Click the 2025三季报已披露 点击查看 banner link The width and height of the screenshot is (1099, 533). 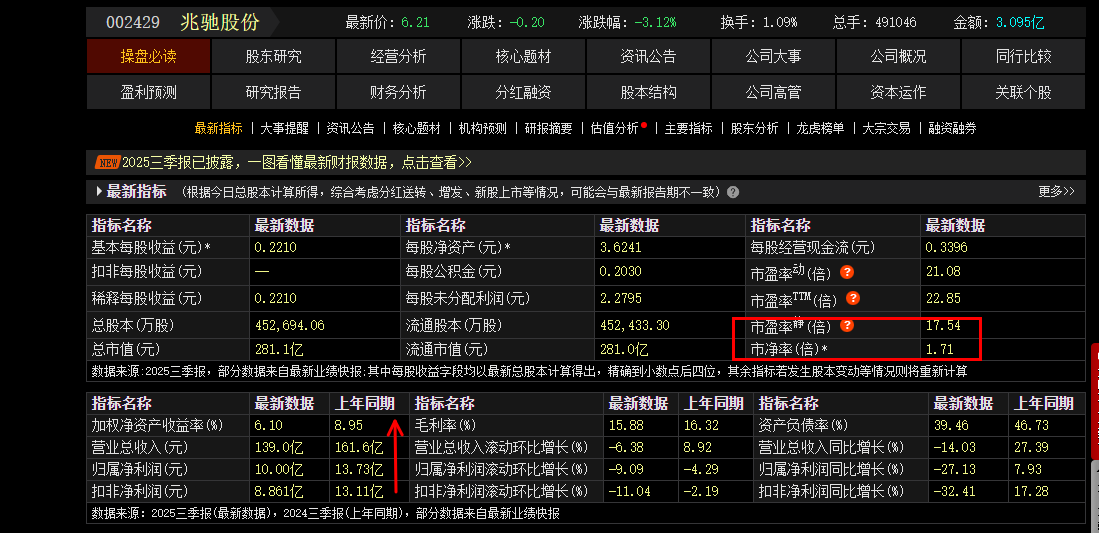click(x=297, y=163)
